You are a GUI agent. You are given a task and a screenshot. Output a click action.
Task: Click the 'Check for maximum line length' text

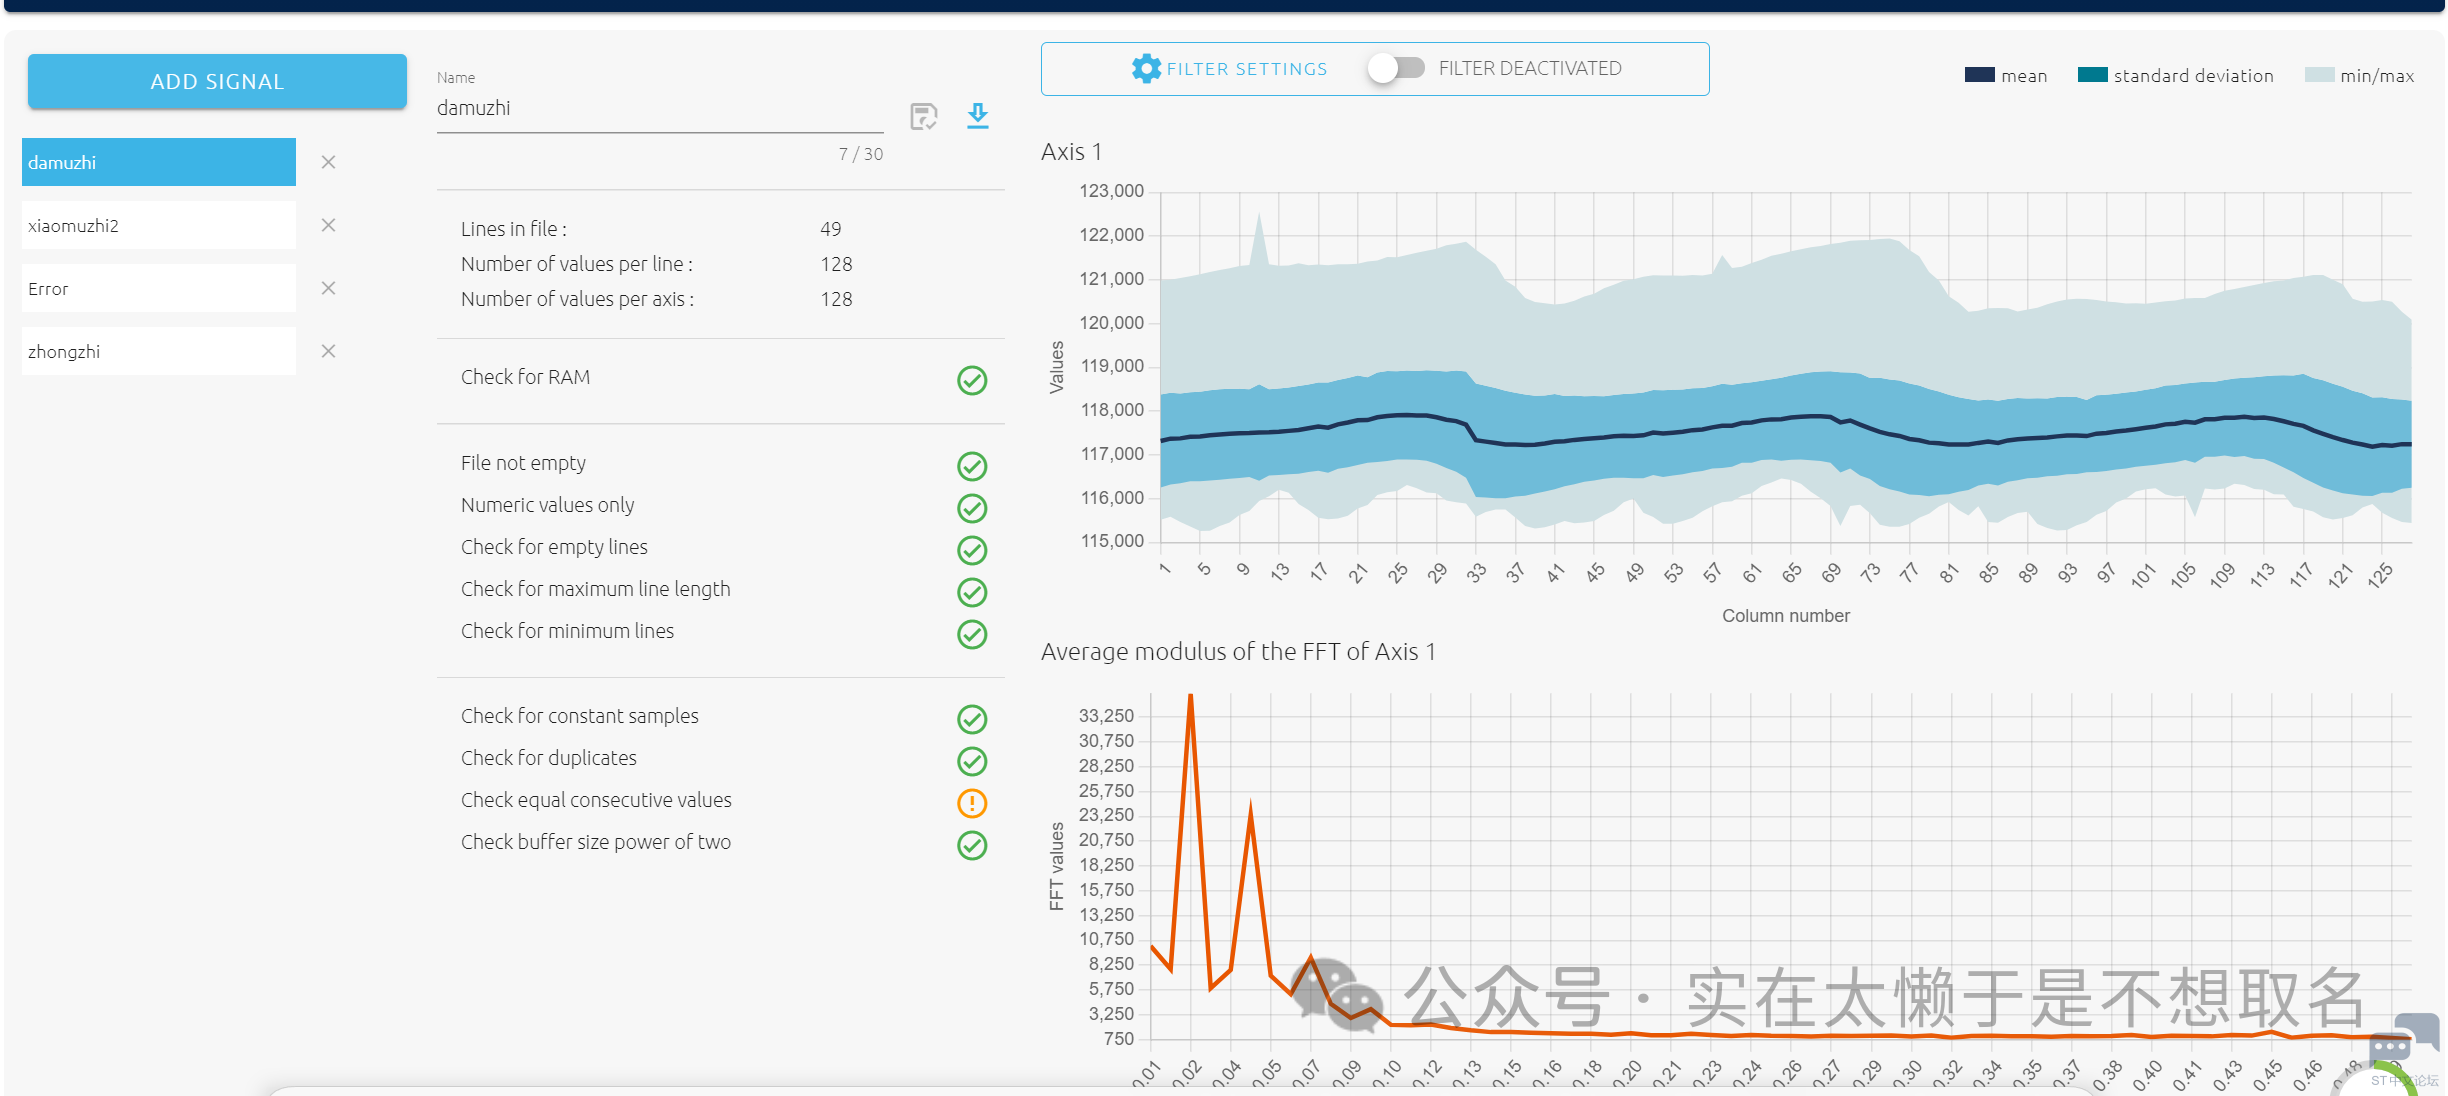click(596, 589)
